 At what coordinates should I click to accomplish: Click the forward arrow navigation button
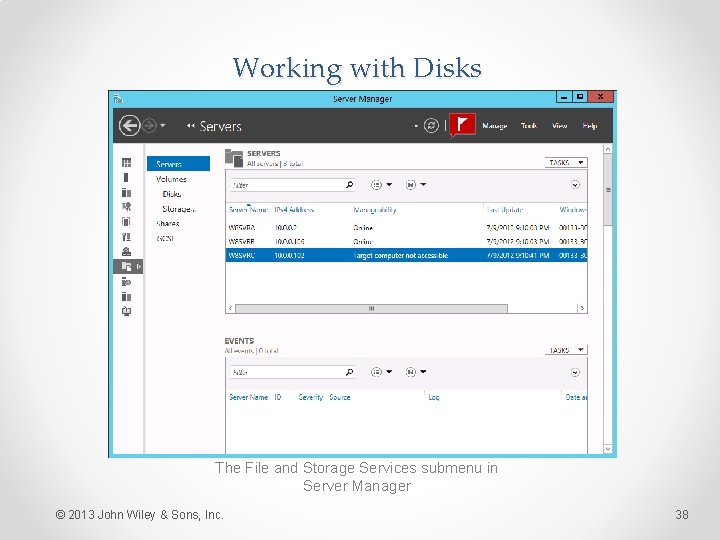149,125
